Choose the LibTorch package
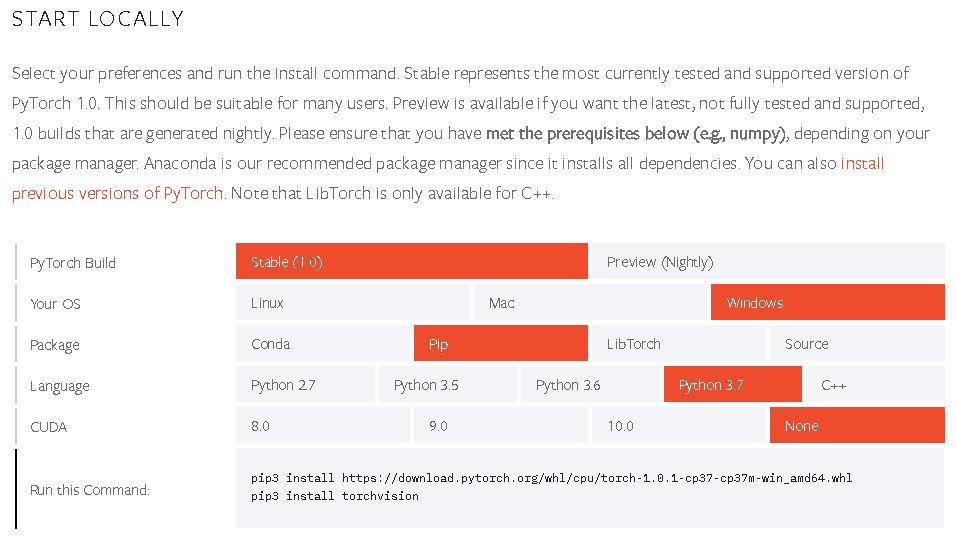The image size is (957, 537). (x=678, y=344)
